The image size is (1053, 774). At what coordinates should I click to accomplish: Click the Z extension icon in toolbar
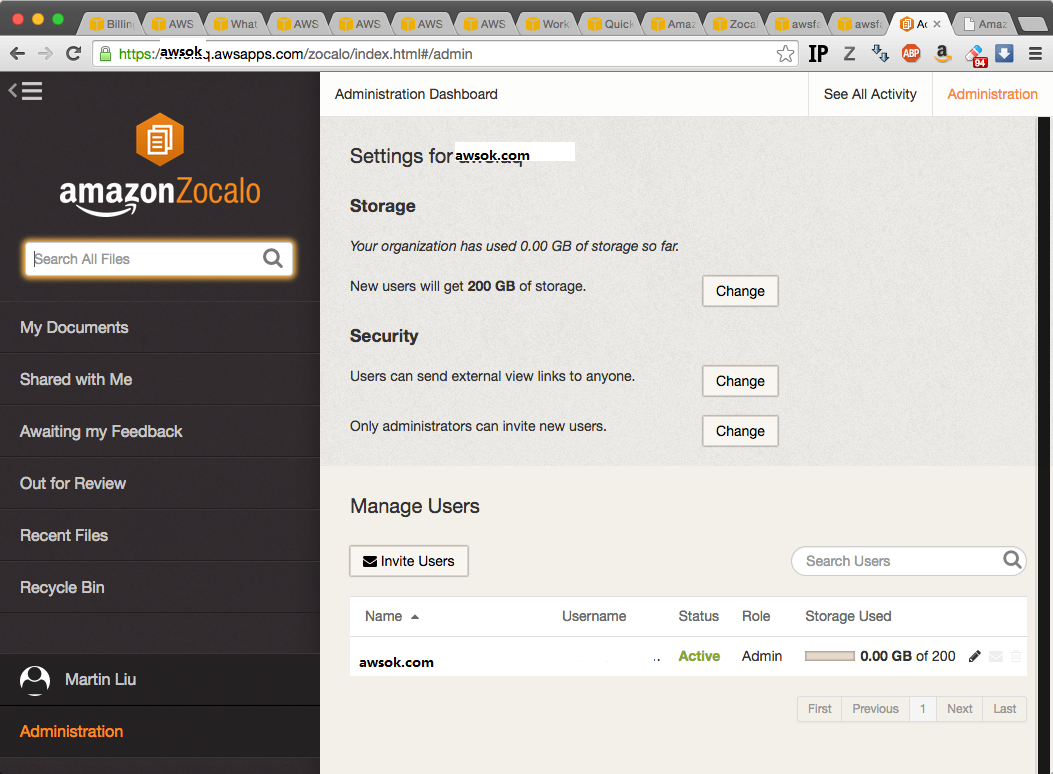[x=850, y=54]
